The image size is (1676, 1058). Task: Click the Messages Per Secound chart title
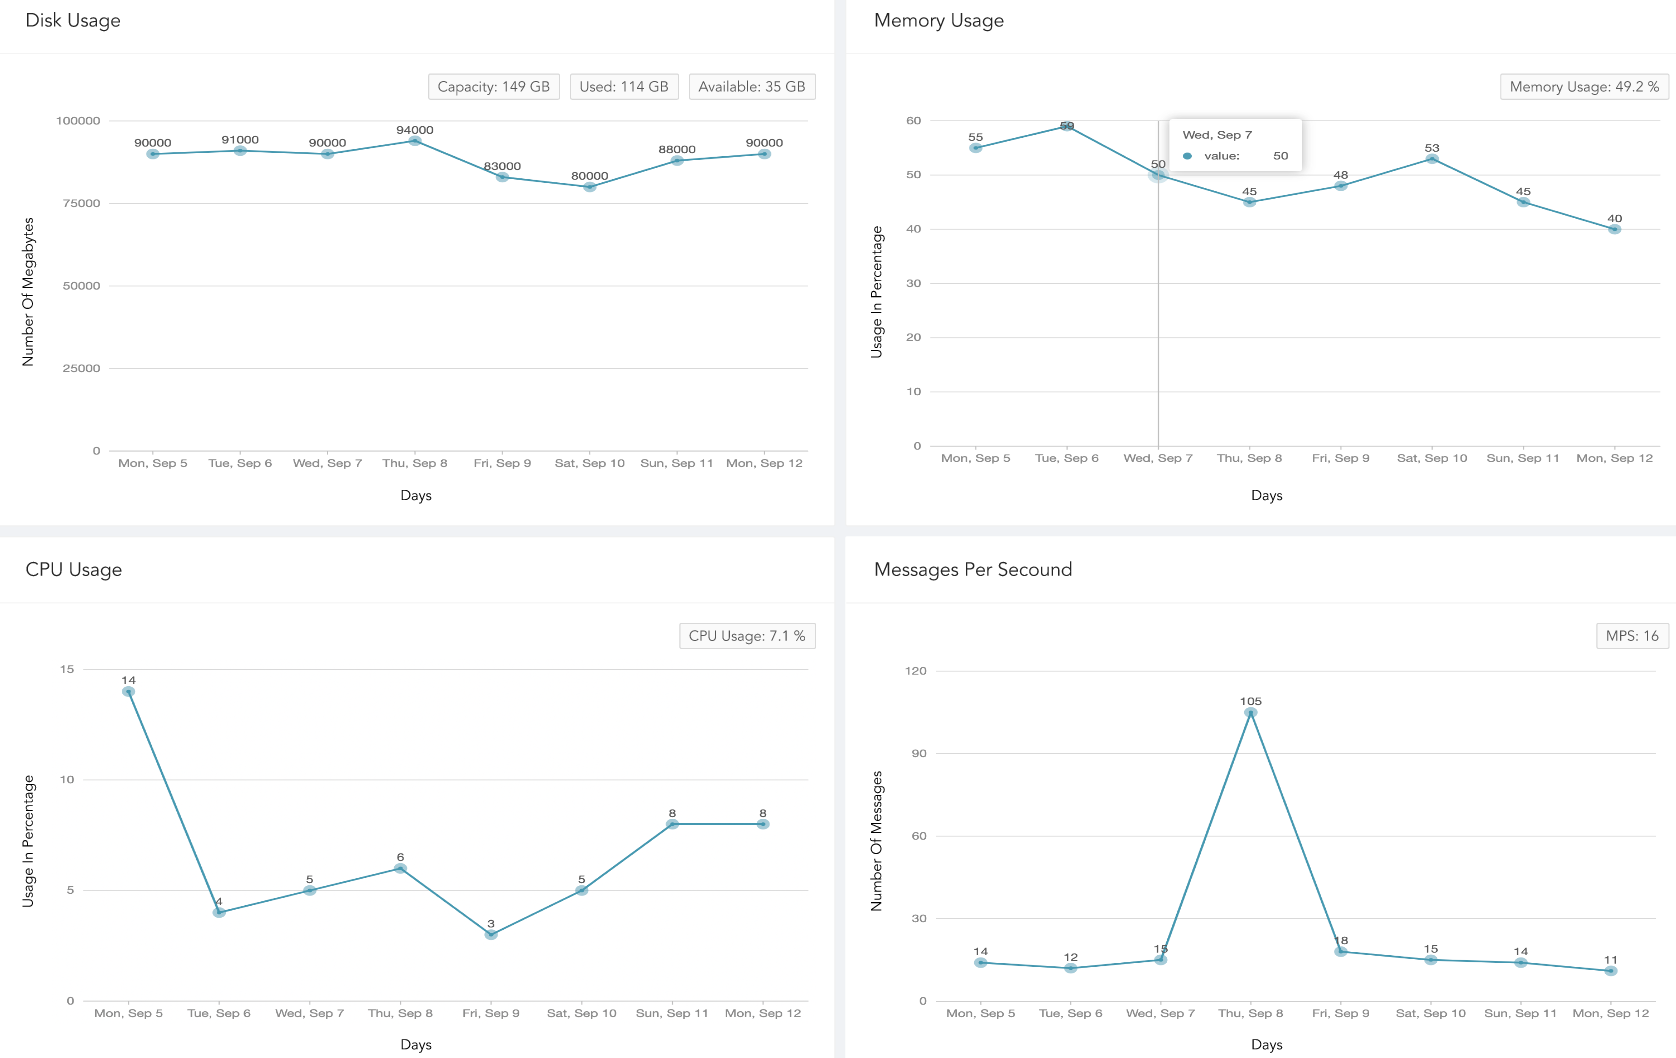click(x=972, y=569)
